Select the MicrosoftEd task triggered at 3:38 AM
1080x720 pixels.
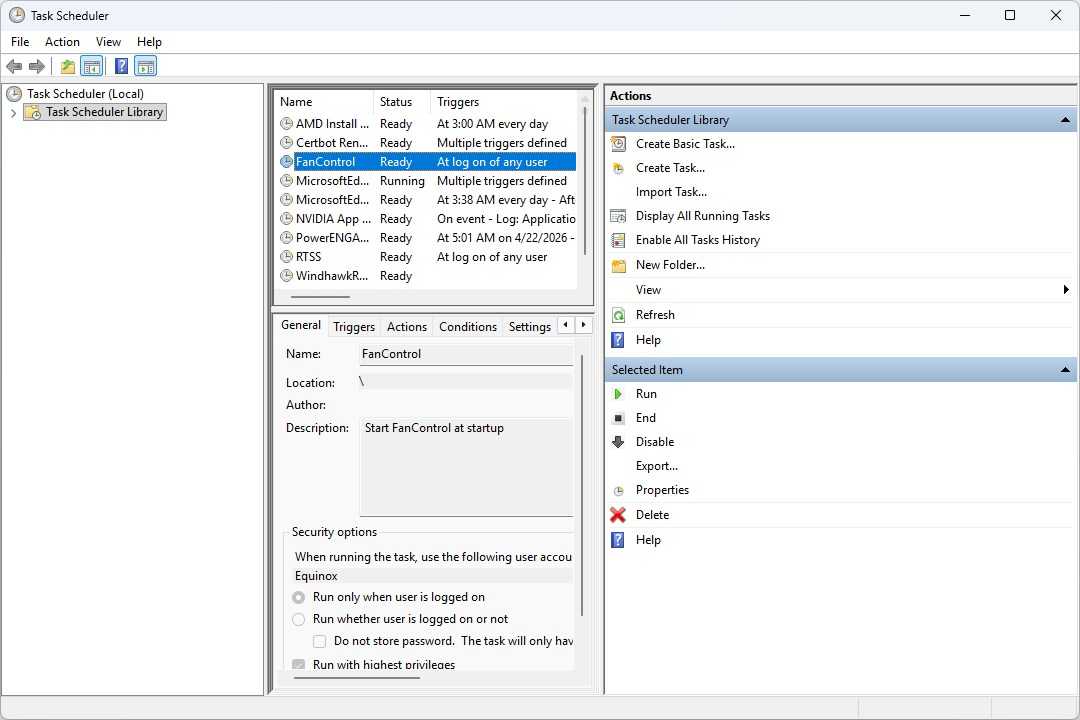427,200
